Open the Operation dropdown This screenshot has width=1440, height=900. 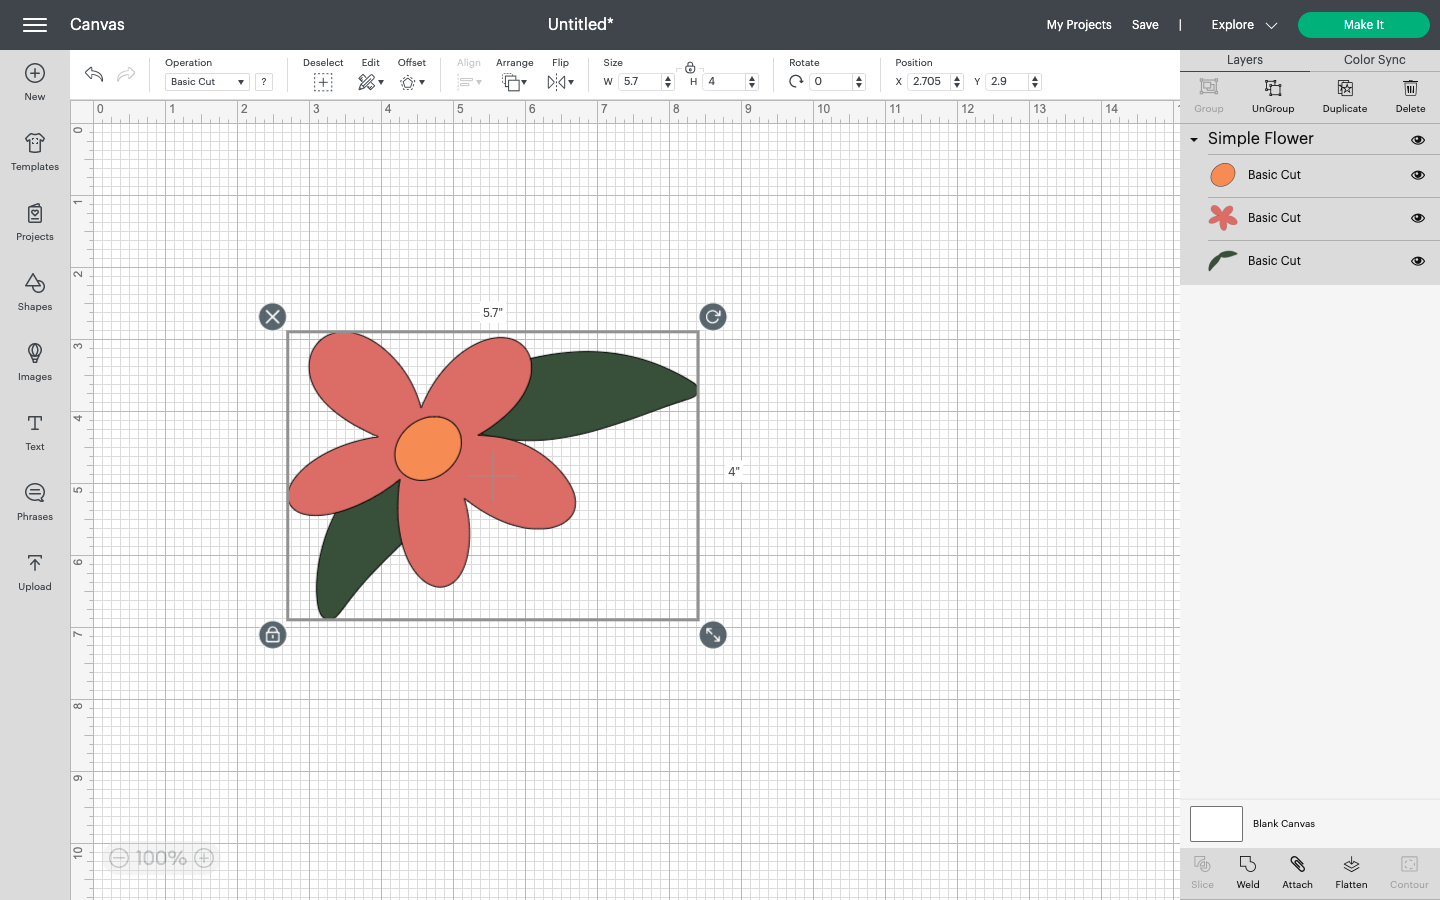(x=206, y=81)
